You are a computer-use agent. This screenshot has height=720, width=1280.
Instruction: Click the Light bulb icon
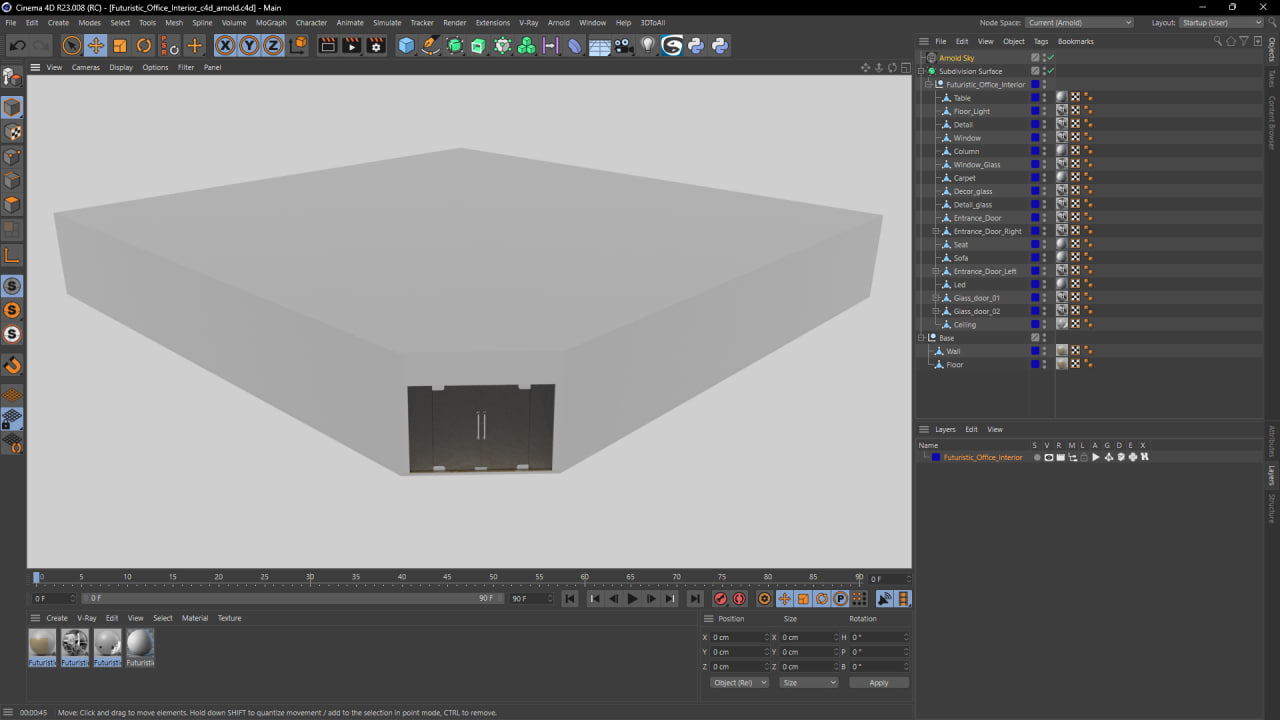point(648,45)
